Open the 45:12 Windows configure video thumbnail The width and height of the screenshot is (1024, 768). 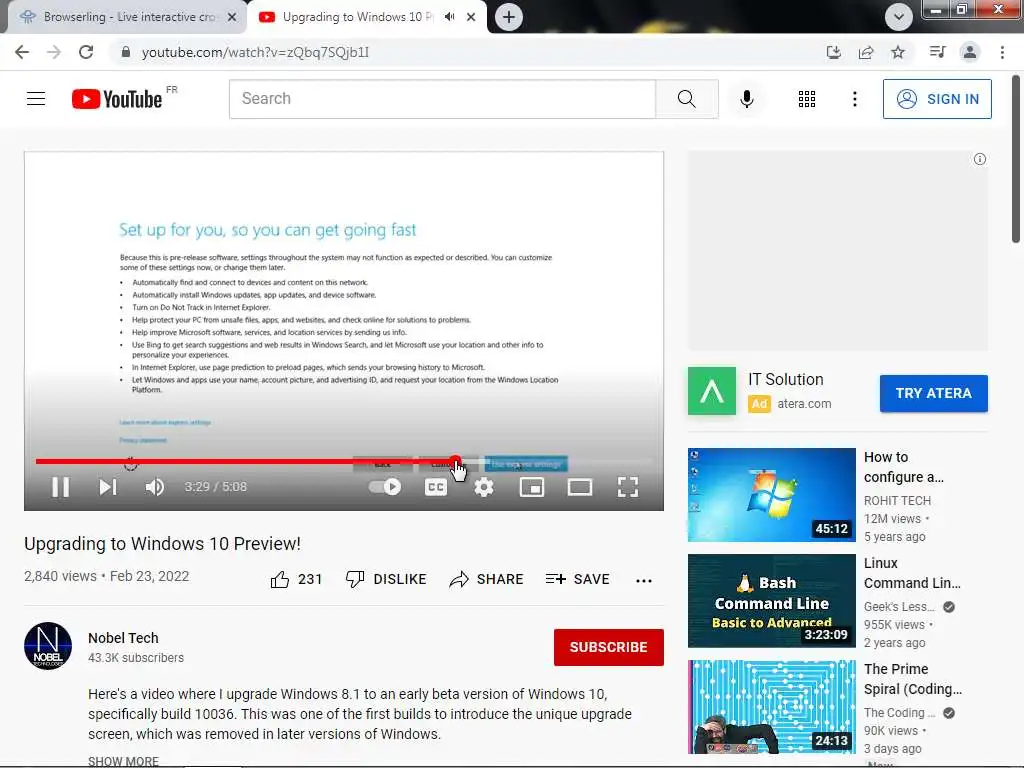pyautogui.click(x=771, y=494)
